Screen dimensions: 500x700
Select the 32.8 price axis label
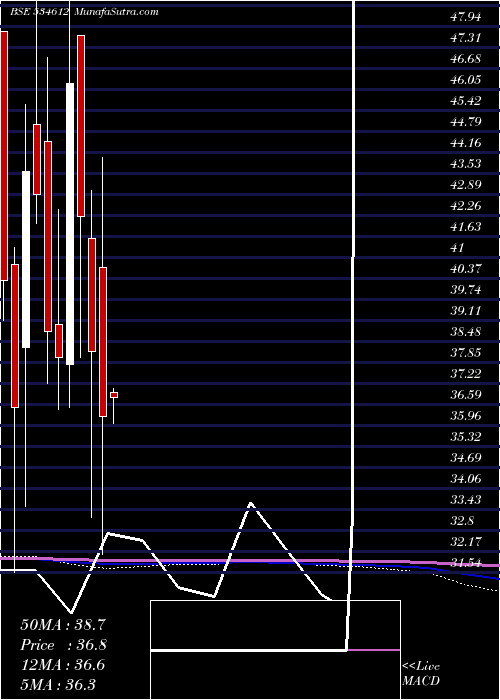coord(462,521)
